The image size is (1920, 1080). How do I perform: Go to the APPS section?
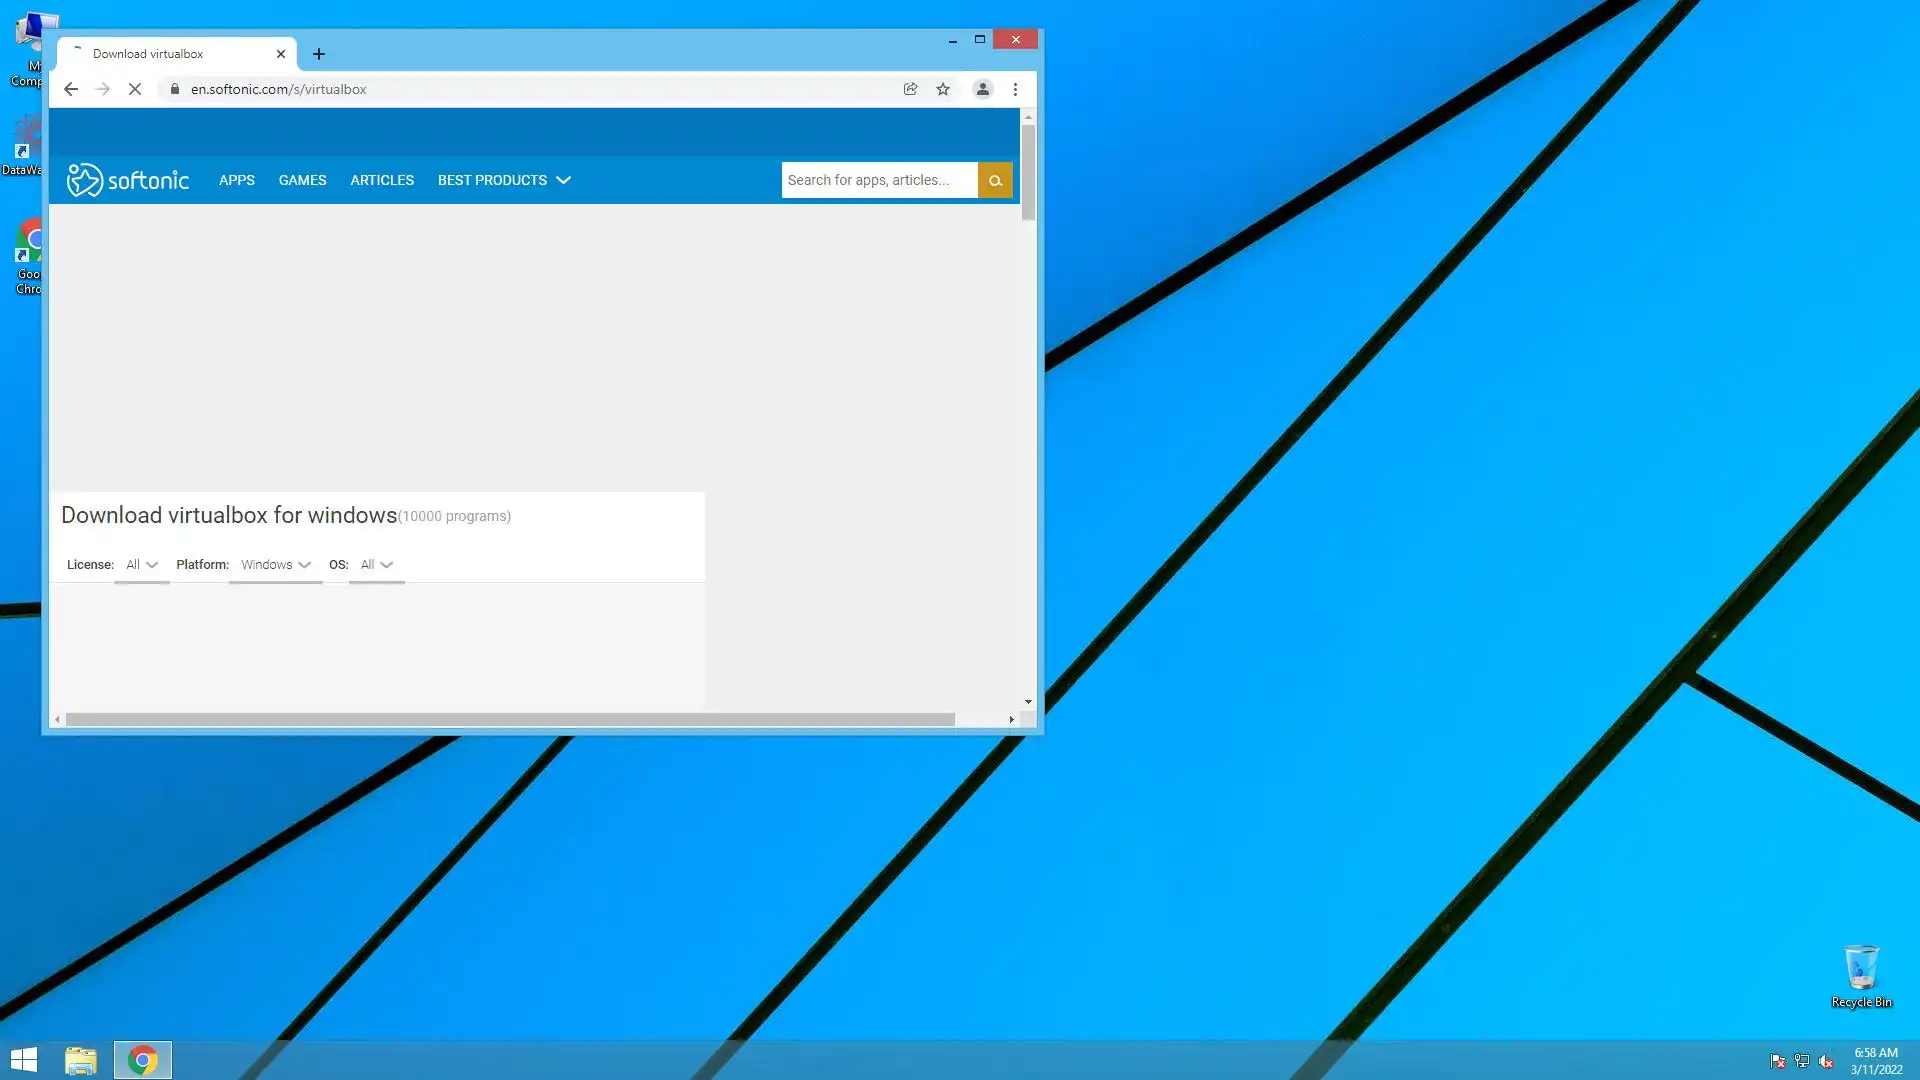[237, 180]
